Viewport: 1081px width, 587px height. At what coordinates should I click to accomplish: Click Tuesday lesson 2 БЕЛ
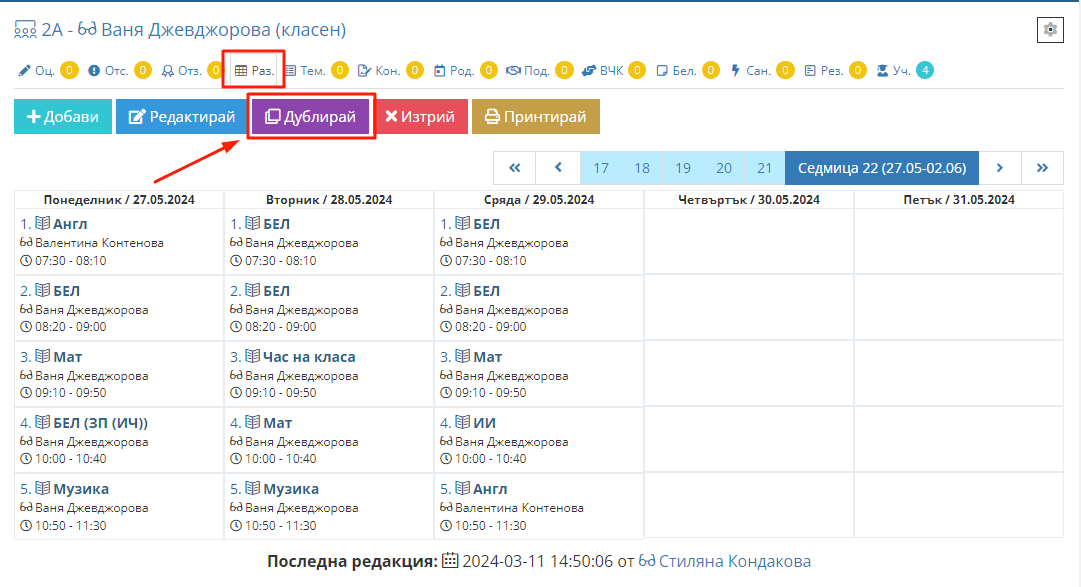276,291
